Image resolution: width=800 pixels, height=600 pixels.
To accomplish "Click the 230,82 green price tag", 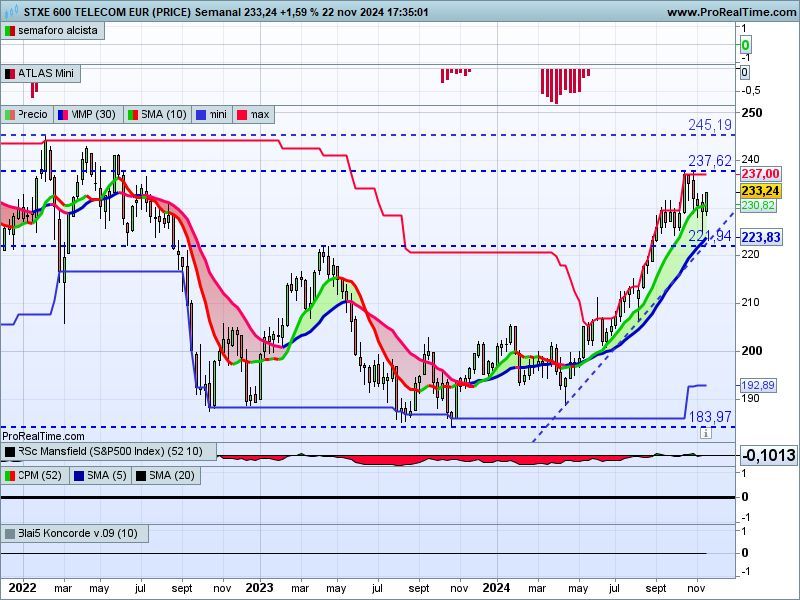I will click(758, 206).
